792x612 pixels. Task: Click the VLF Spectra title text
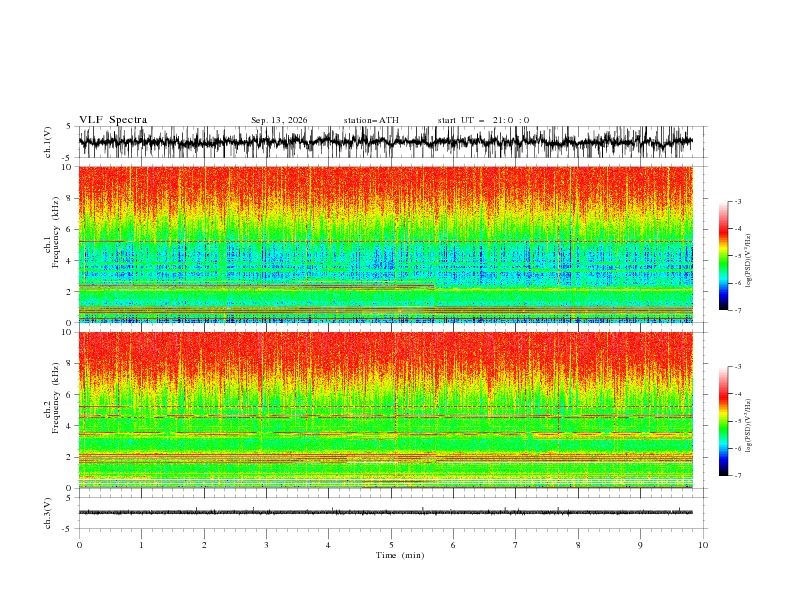click(113, 120)
